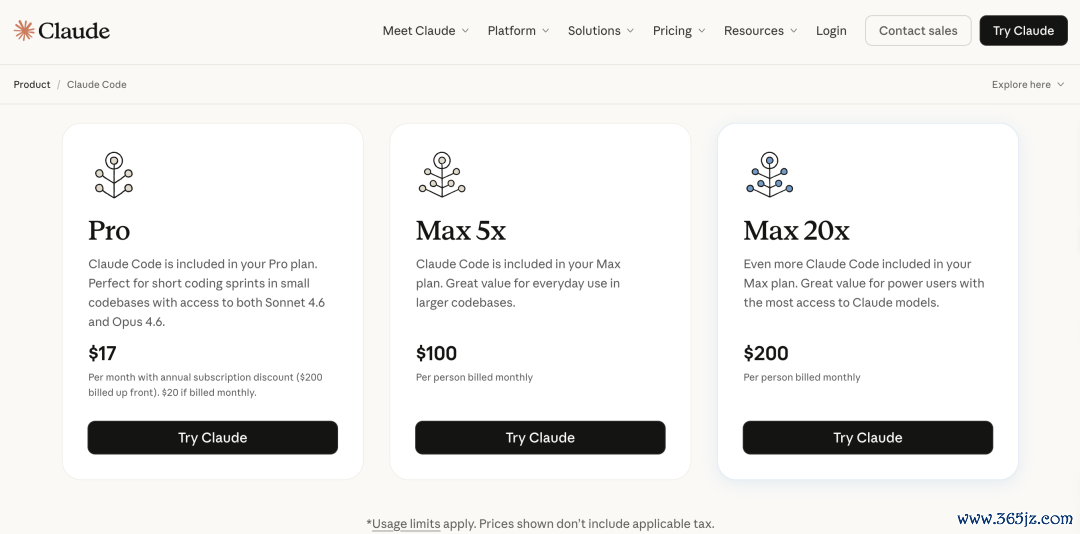1080x534 pixels.
Task: Expand the Solutions navigation menu
Action: point(601,30)
